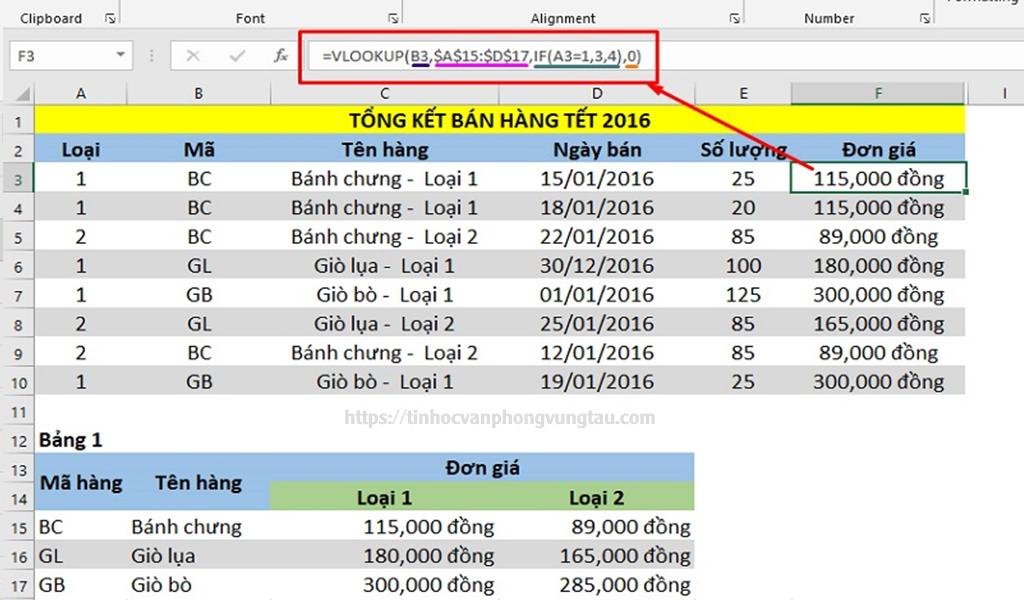This screenshot has height=600, width=1024.
Task: Expand the Name Box dropdown arrow
Action: 120,55
